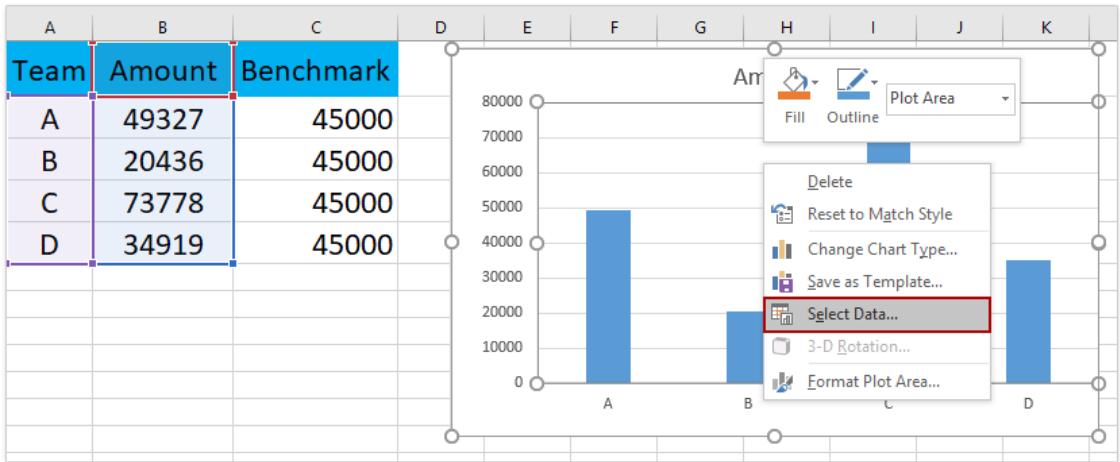Screen dimensions: 1120x462
Task: Open Format Plot Area option
Action: [x=873, y=381]
